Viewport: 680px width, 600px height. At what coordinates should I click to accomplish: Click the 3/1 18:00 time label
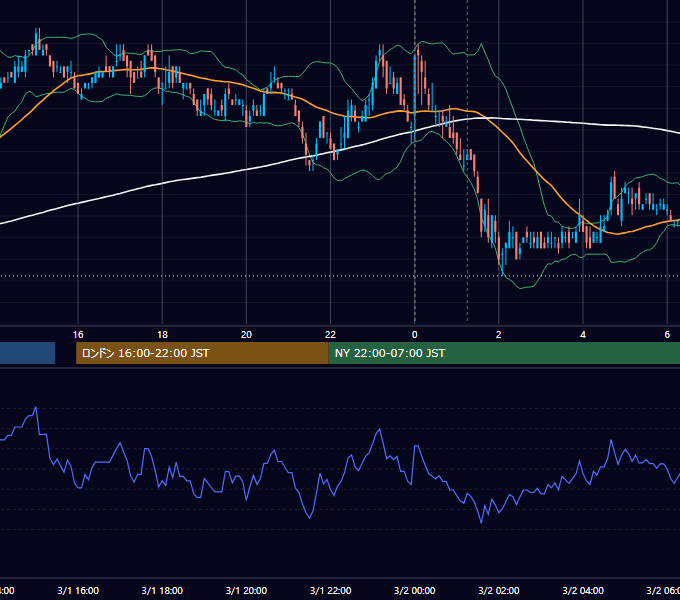pyautogui.click(x=162, y=590)
